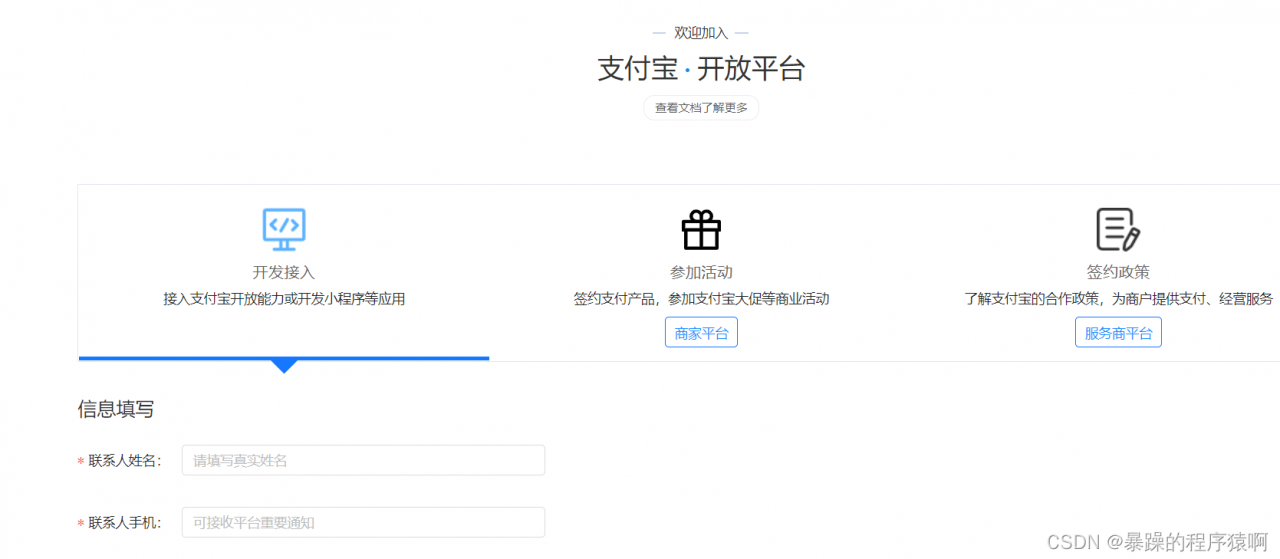
Task: Focus the 联系人手机 input field
Action: [363, 522]
